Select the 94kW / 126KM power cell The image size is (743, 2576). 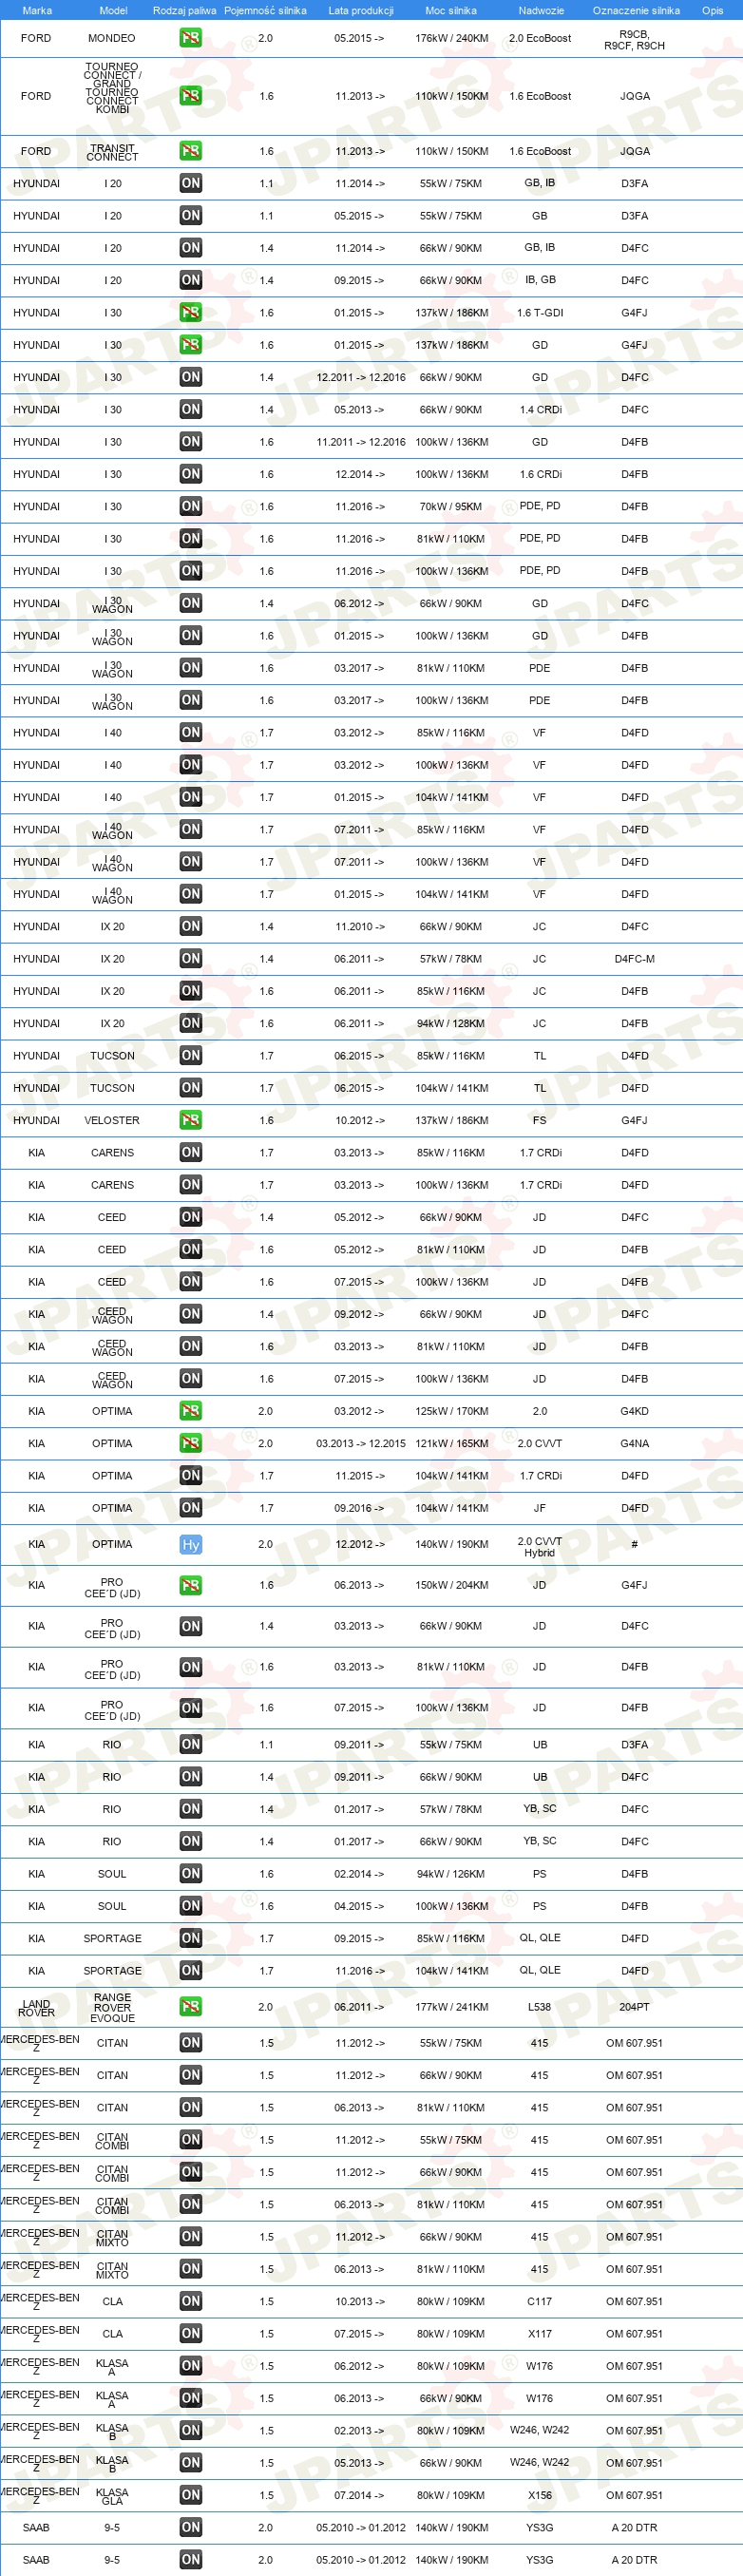[450, 1874]
